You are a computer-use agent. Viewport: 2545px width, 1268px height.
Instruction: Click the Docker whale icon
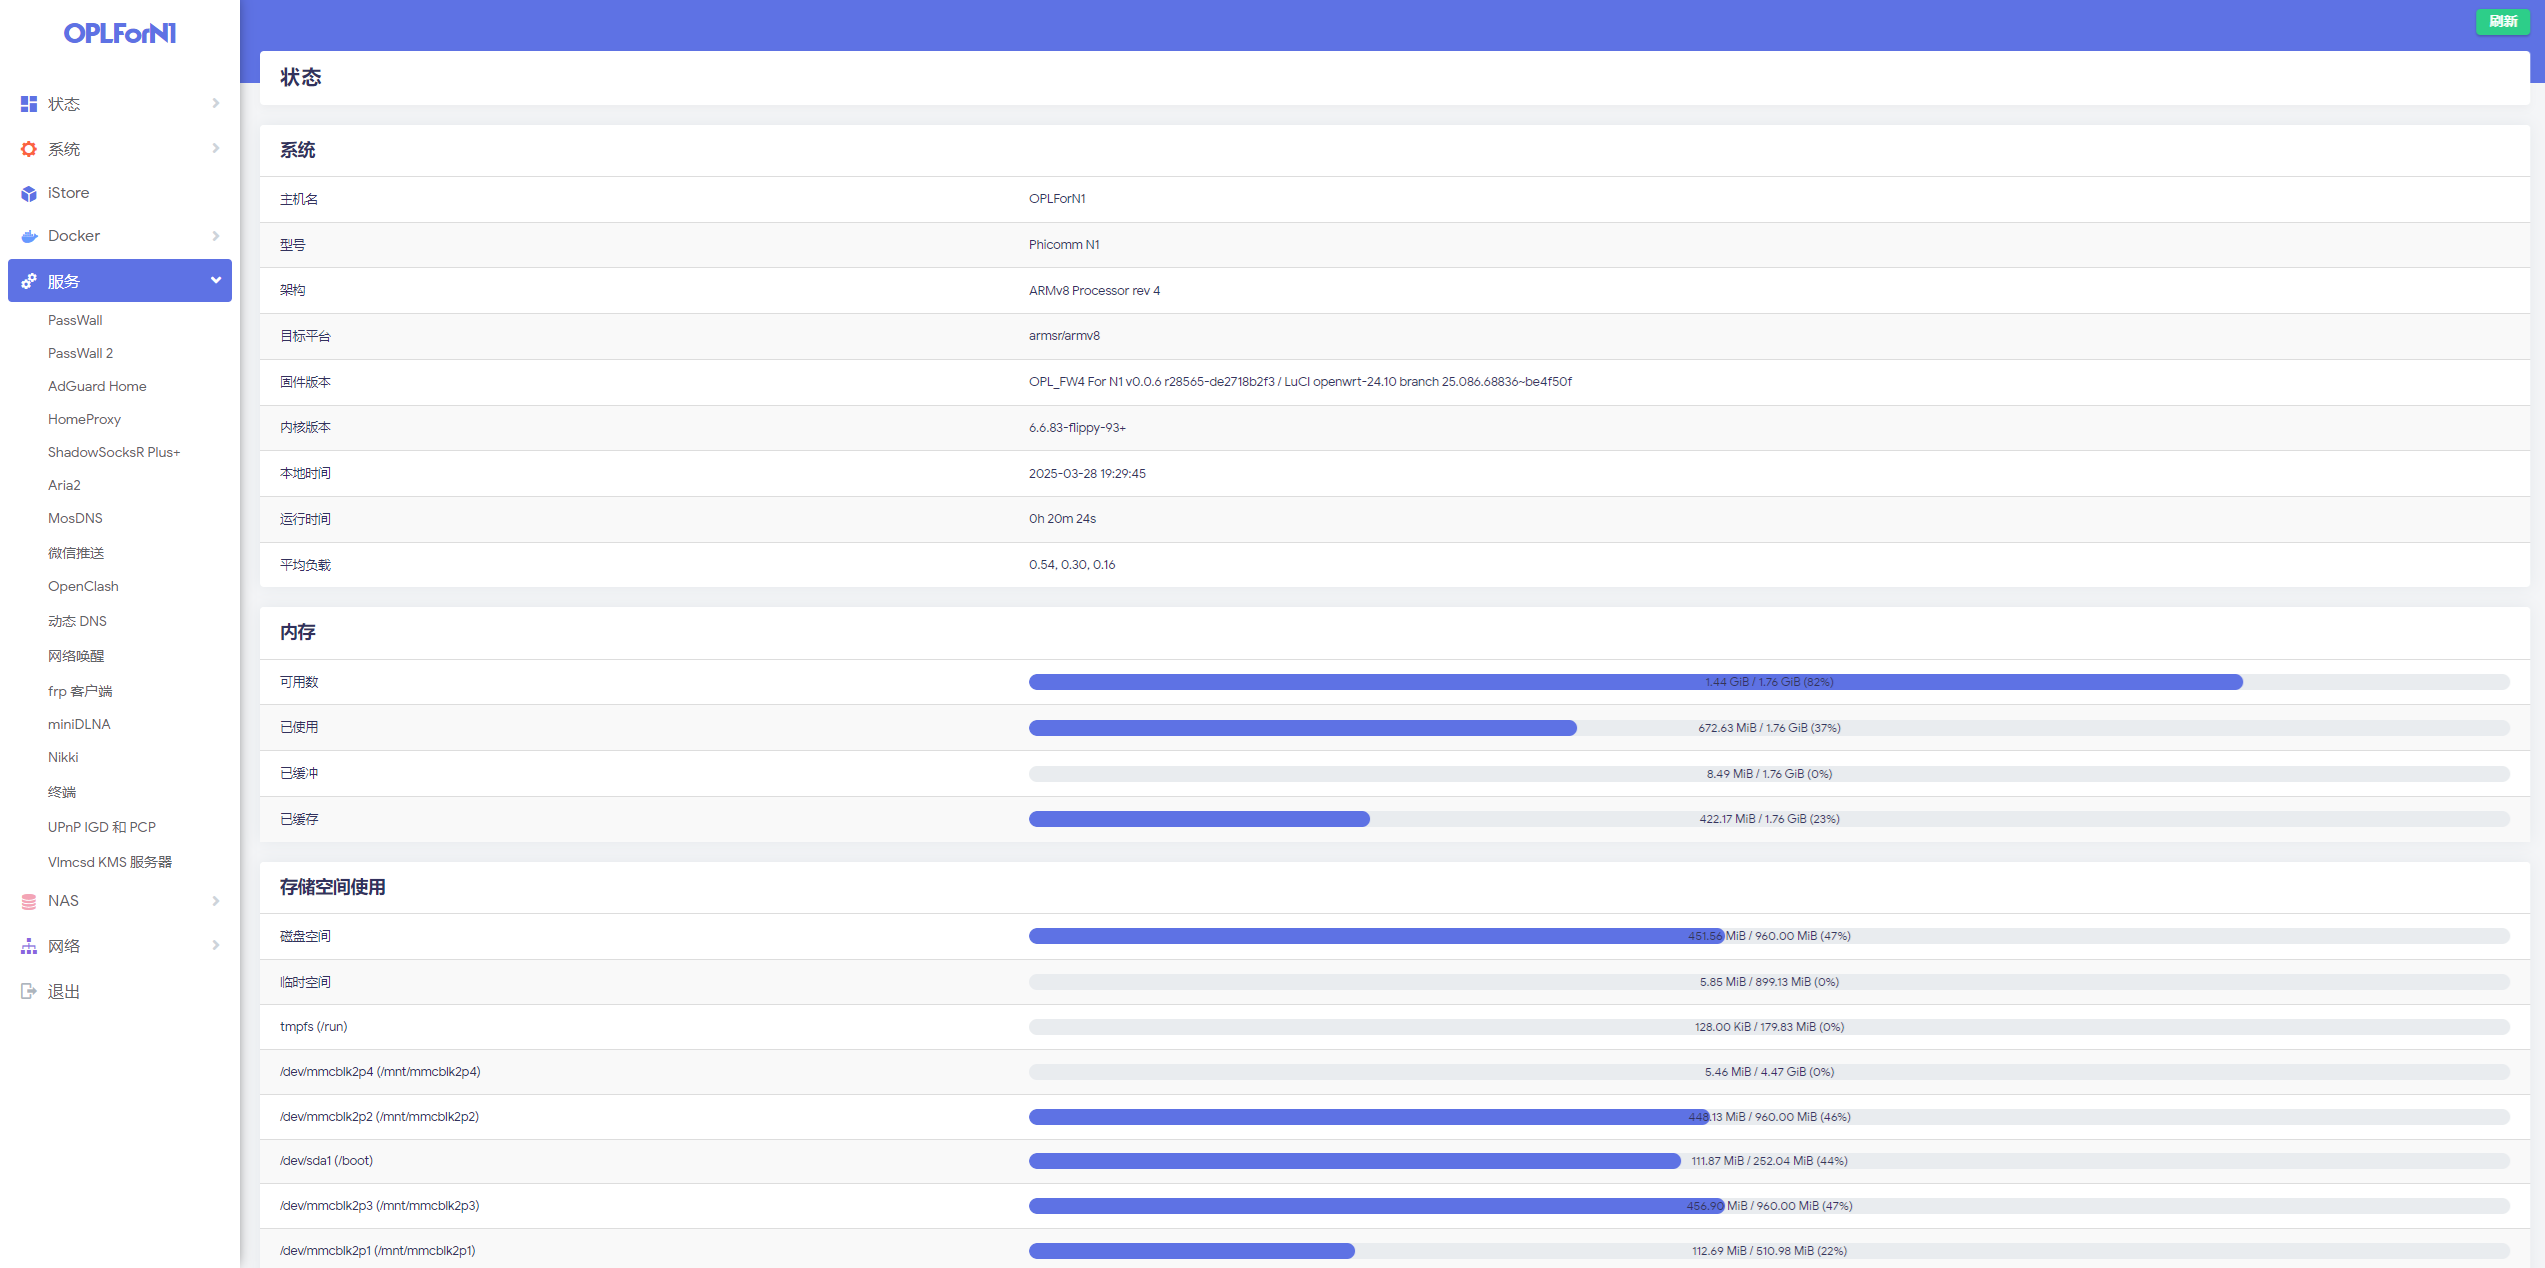coord(28,236)
